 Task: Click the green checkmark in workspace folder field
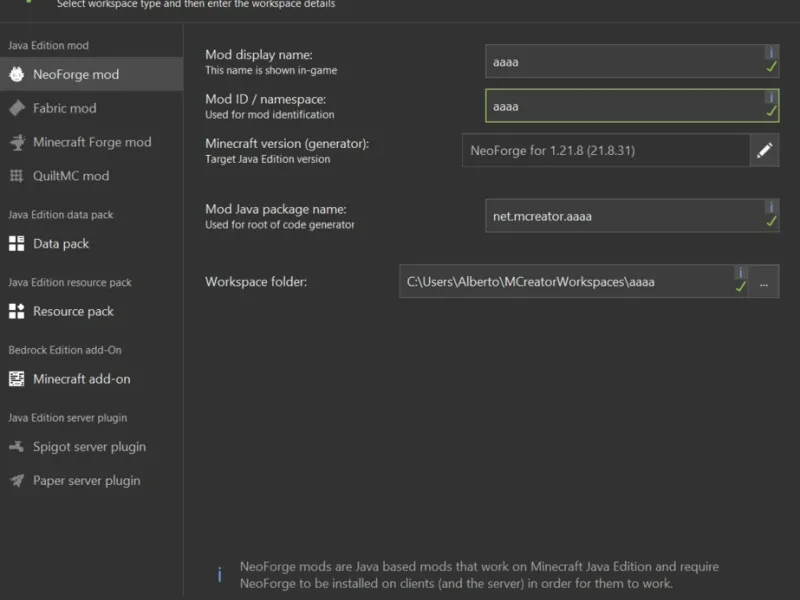(741, 287)
